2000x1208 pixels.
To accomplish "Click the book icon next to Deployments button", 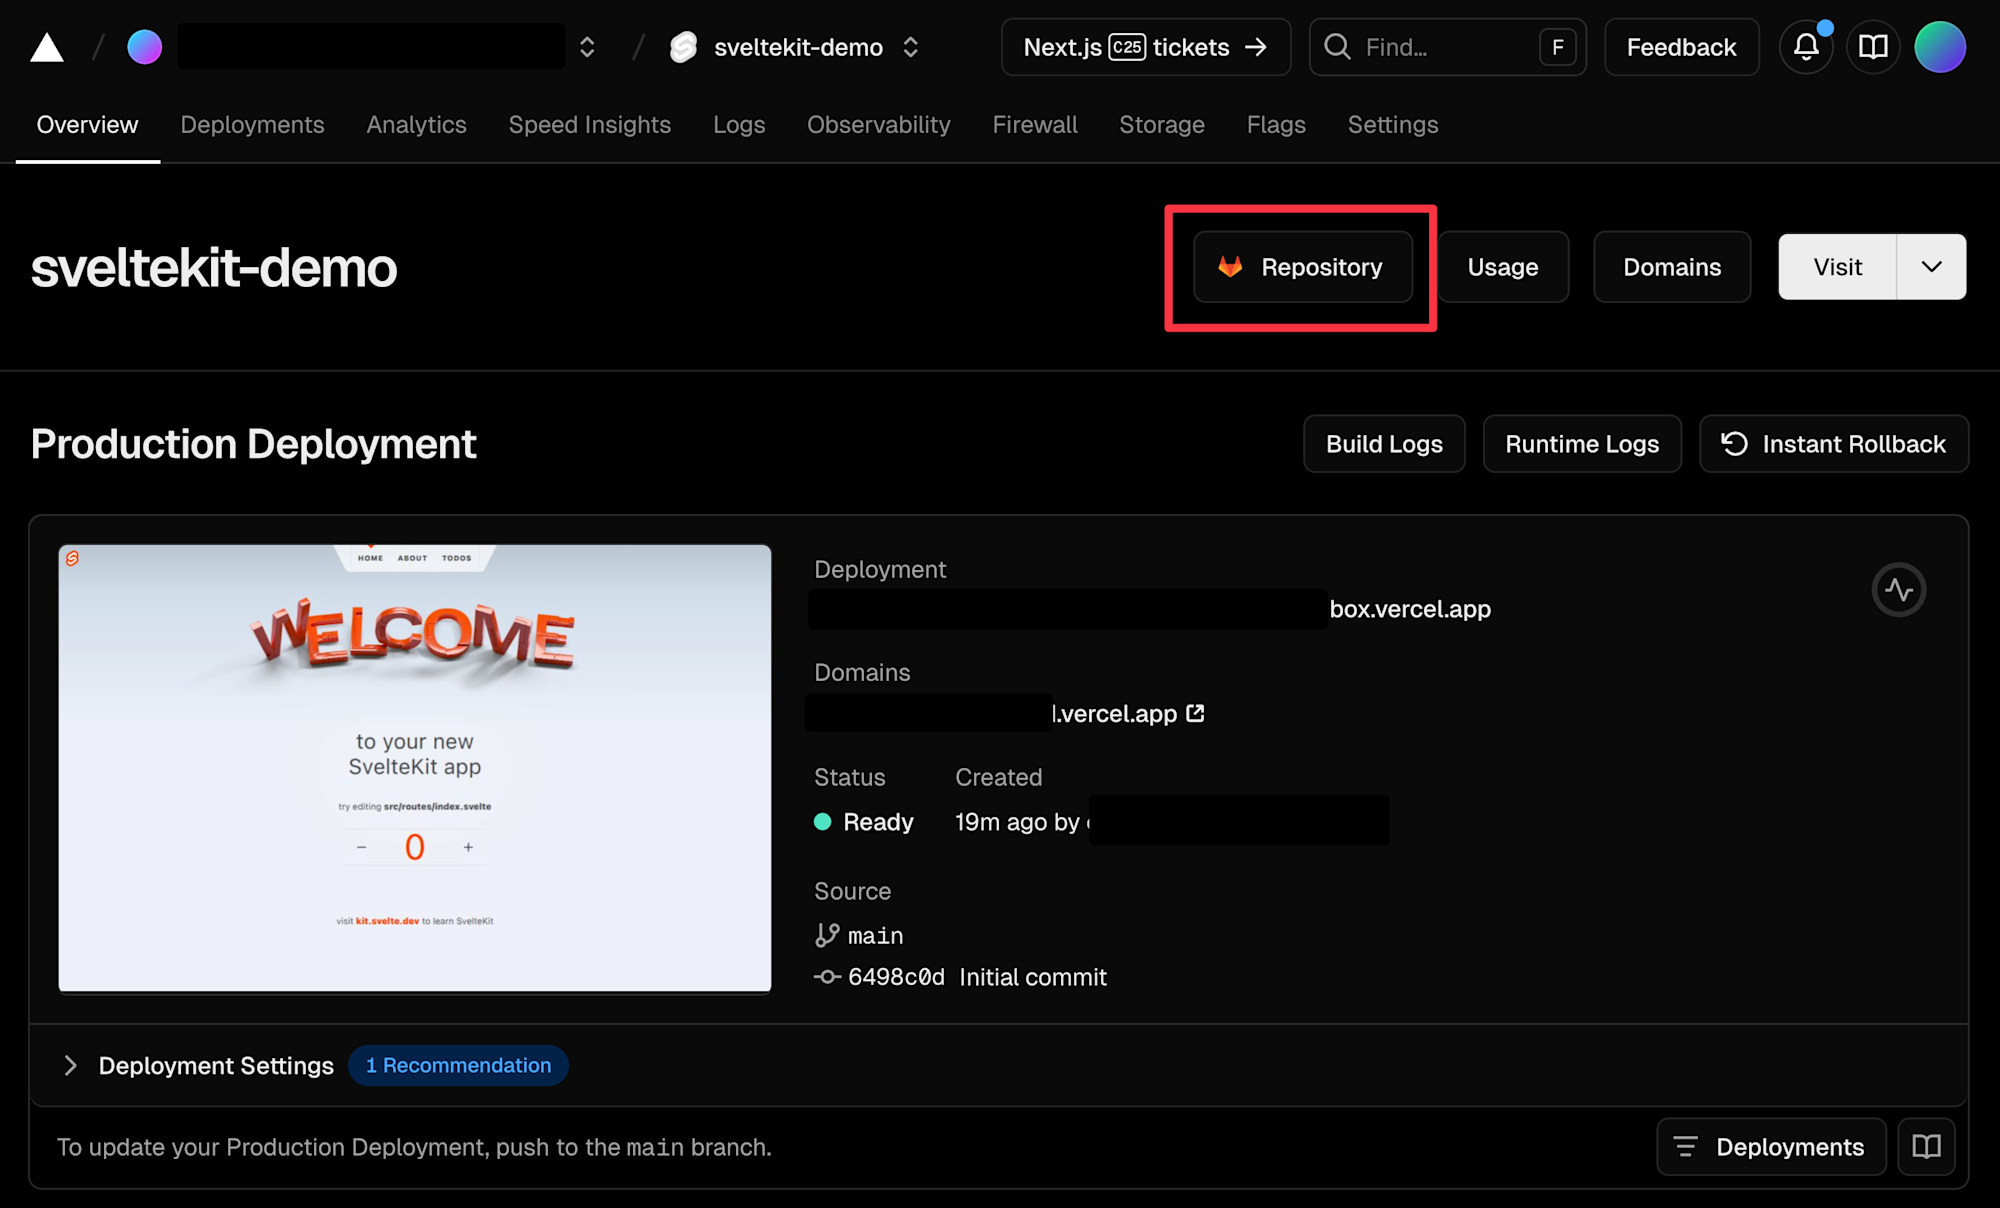I will [1926, 1146].
